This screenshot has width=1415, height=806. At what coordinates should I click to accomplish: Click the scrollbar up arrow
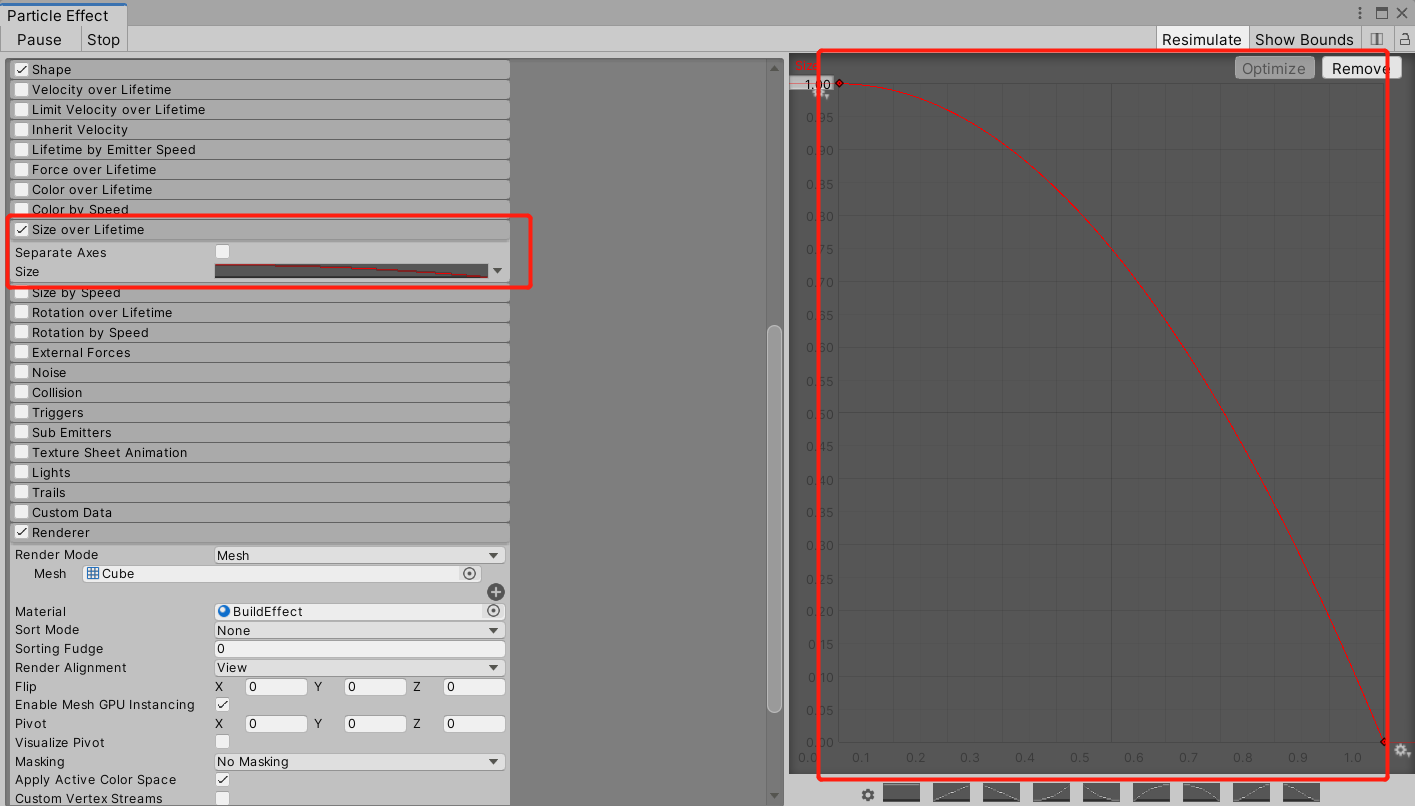(774, 68)
